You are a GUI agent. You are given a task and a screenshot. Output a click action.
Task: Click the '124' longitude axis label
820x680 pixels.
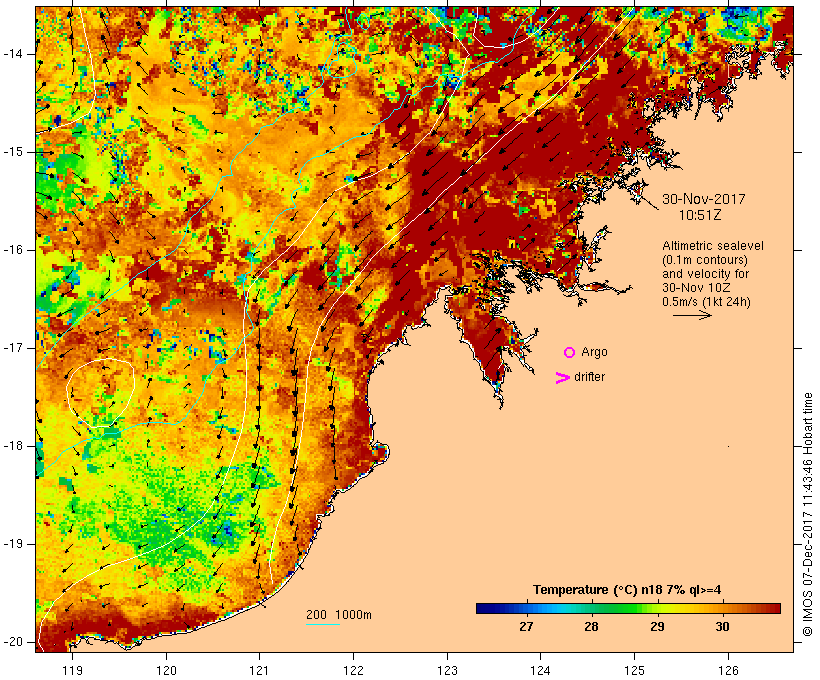coord(540,670)
